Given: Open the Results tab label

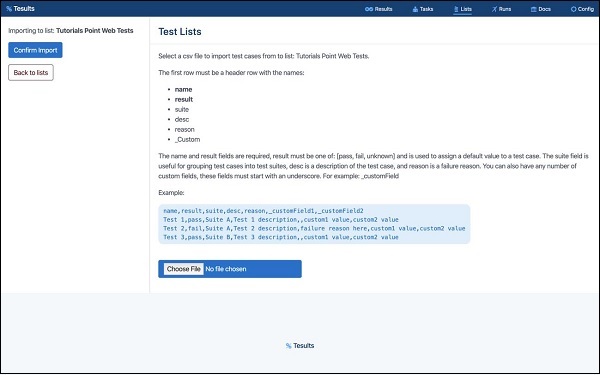Looking at the screenshot, I should (383, 9).
